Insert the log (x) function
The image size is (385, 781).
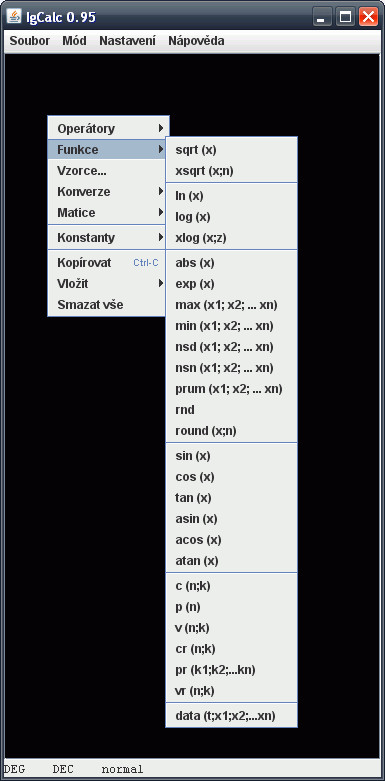point(232,217)
